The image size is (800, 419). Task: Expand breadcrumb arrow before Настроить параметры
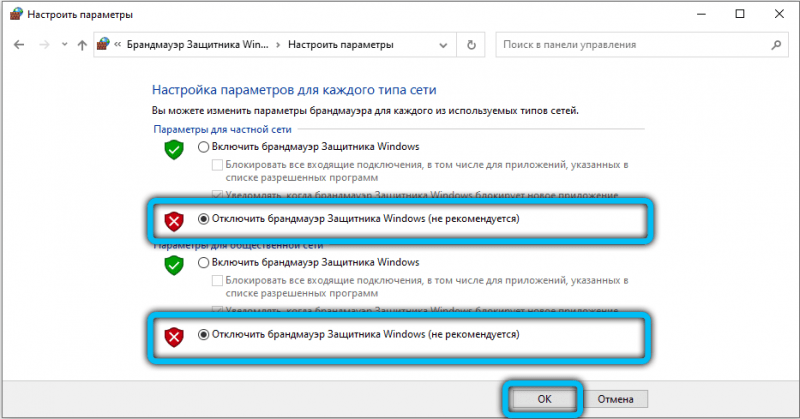click(x=278, y=45)
